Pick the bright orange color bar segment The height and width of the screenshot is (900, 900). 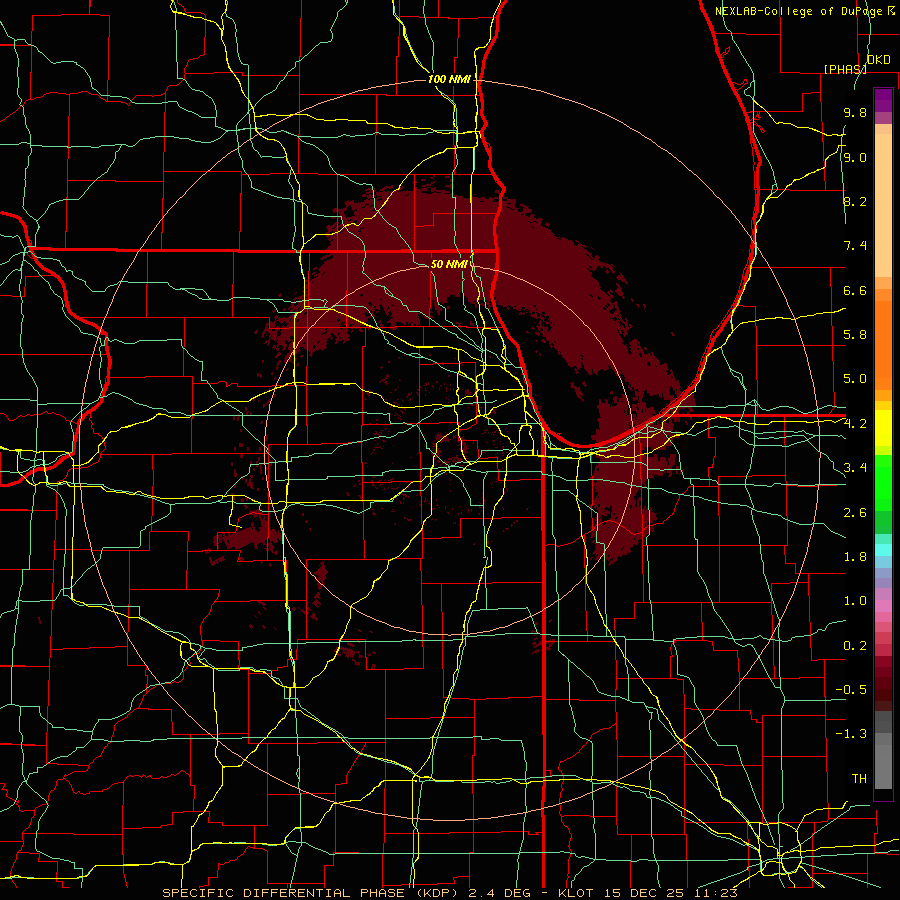click(x=883, y=344)
